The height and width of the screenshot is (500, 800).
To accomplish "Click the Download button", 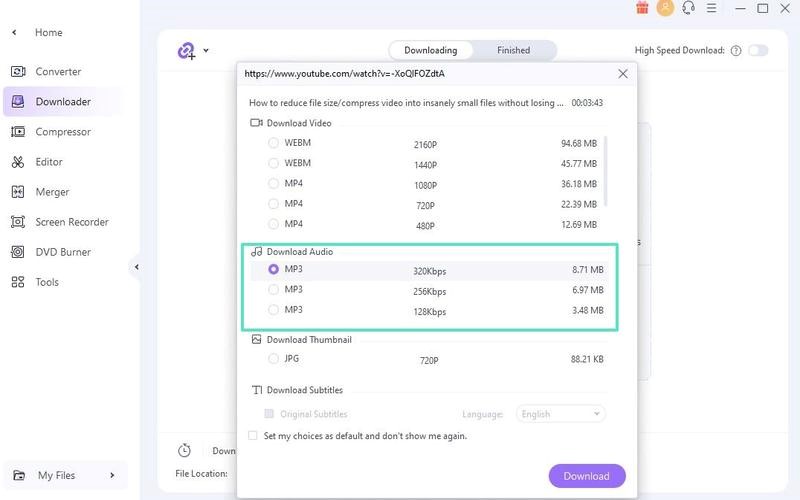I will coord(587,476).
